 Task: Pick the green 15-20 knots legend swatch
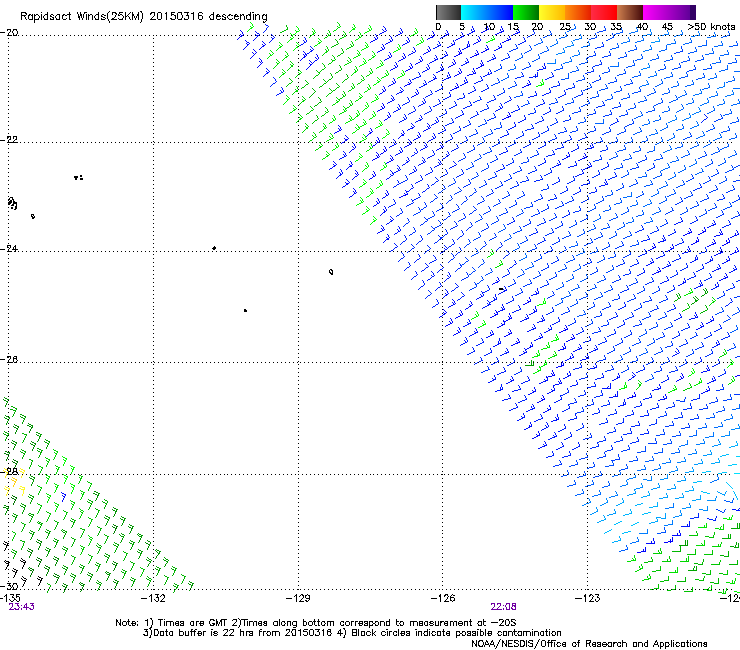point(526,12)
